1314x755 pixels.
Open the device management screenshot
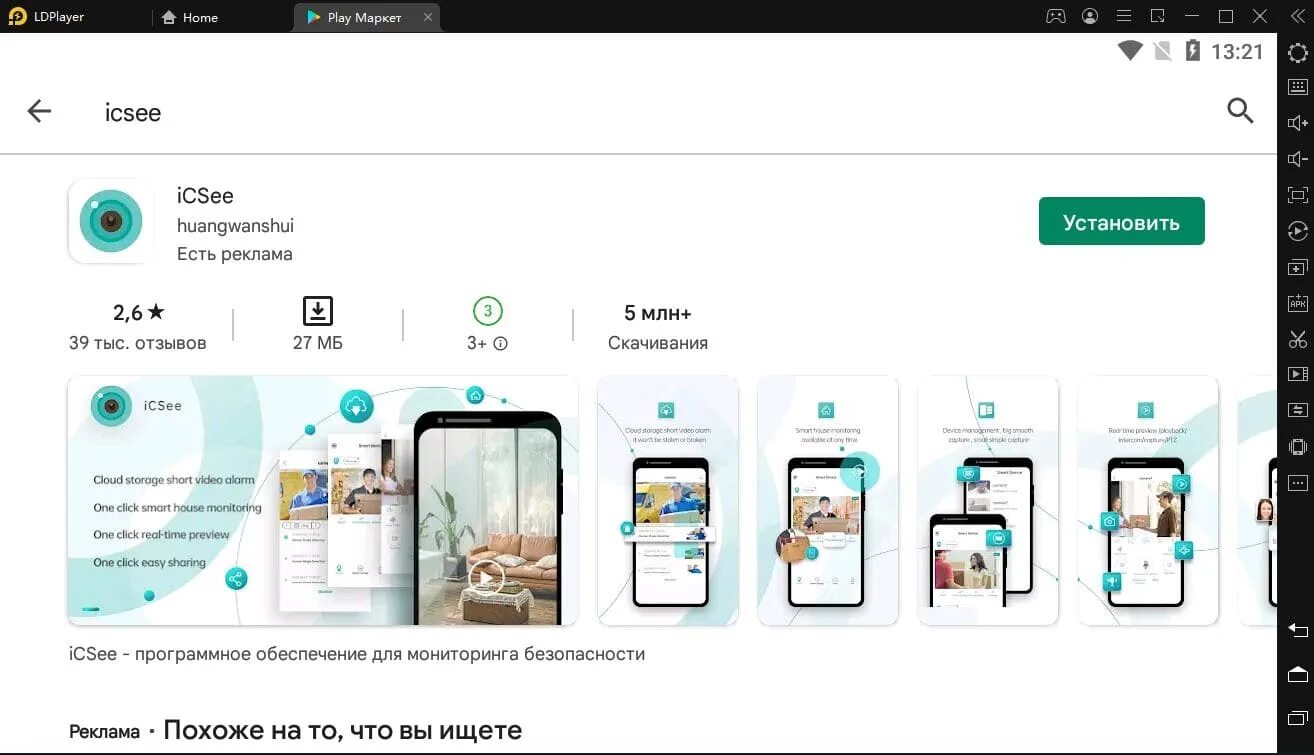(987, 501)
